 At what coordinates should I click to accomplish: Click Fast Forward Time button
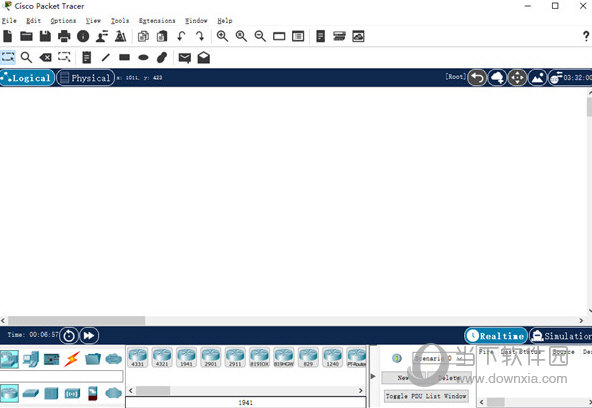point(89,336)
